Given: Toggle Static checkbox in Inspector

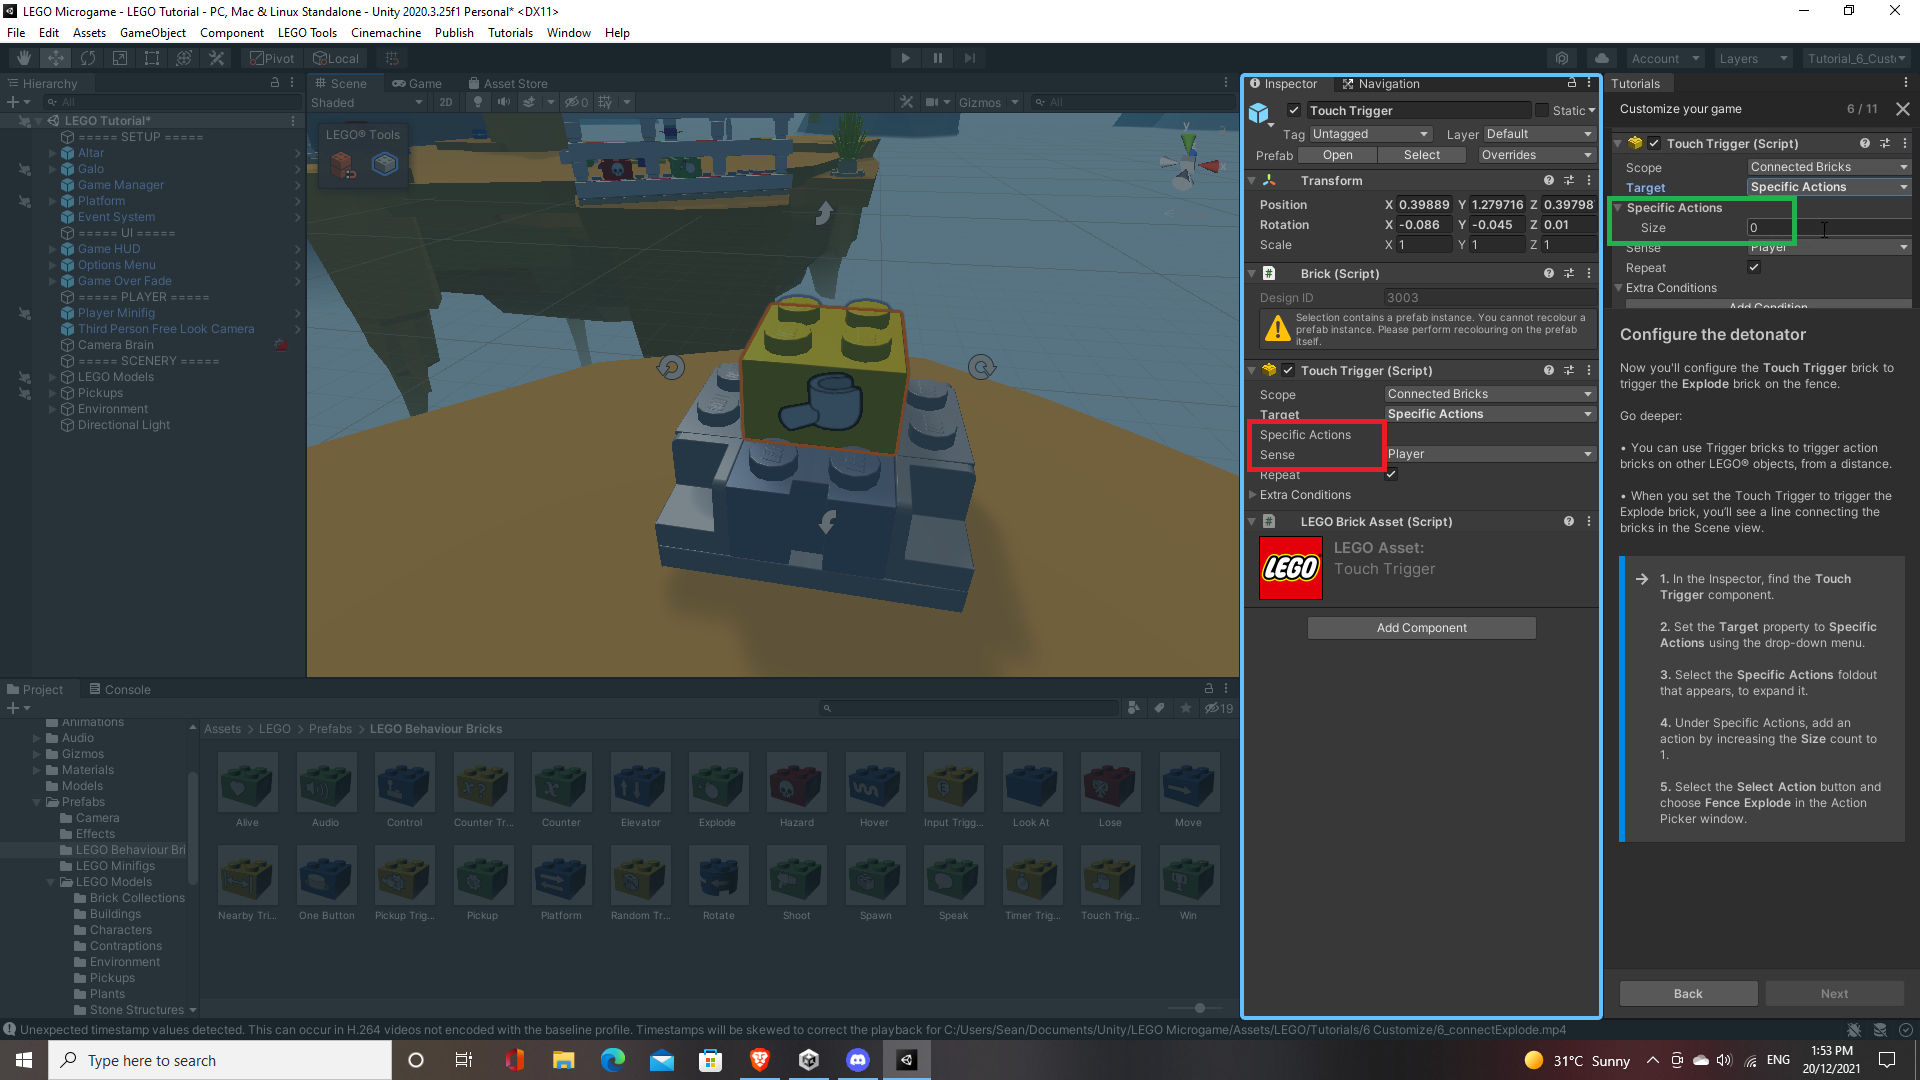Looking at the screenshot, I should click(1542, 110).
